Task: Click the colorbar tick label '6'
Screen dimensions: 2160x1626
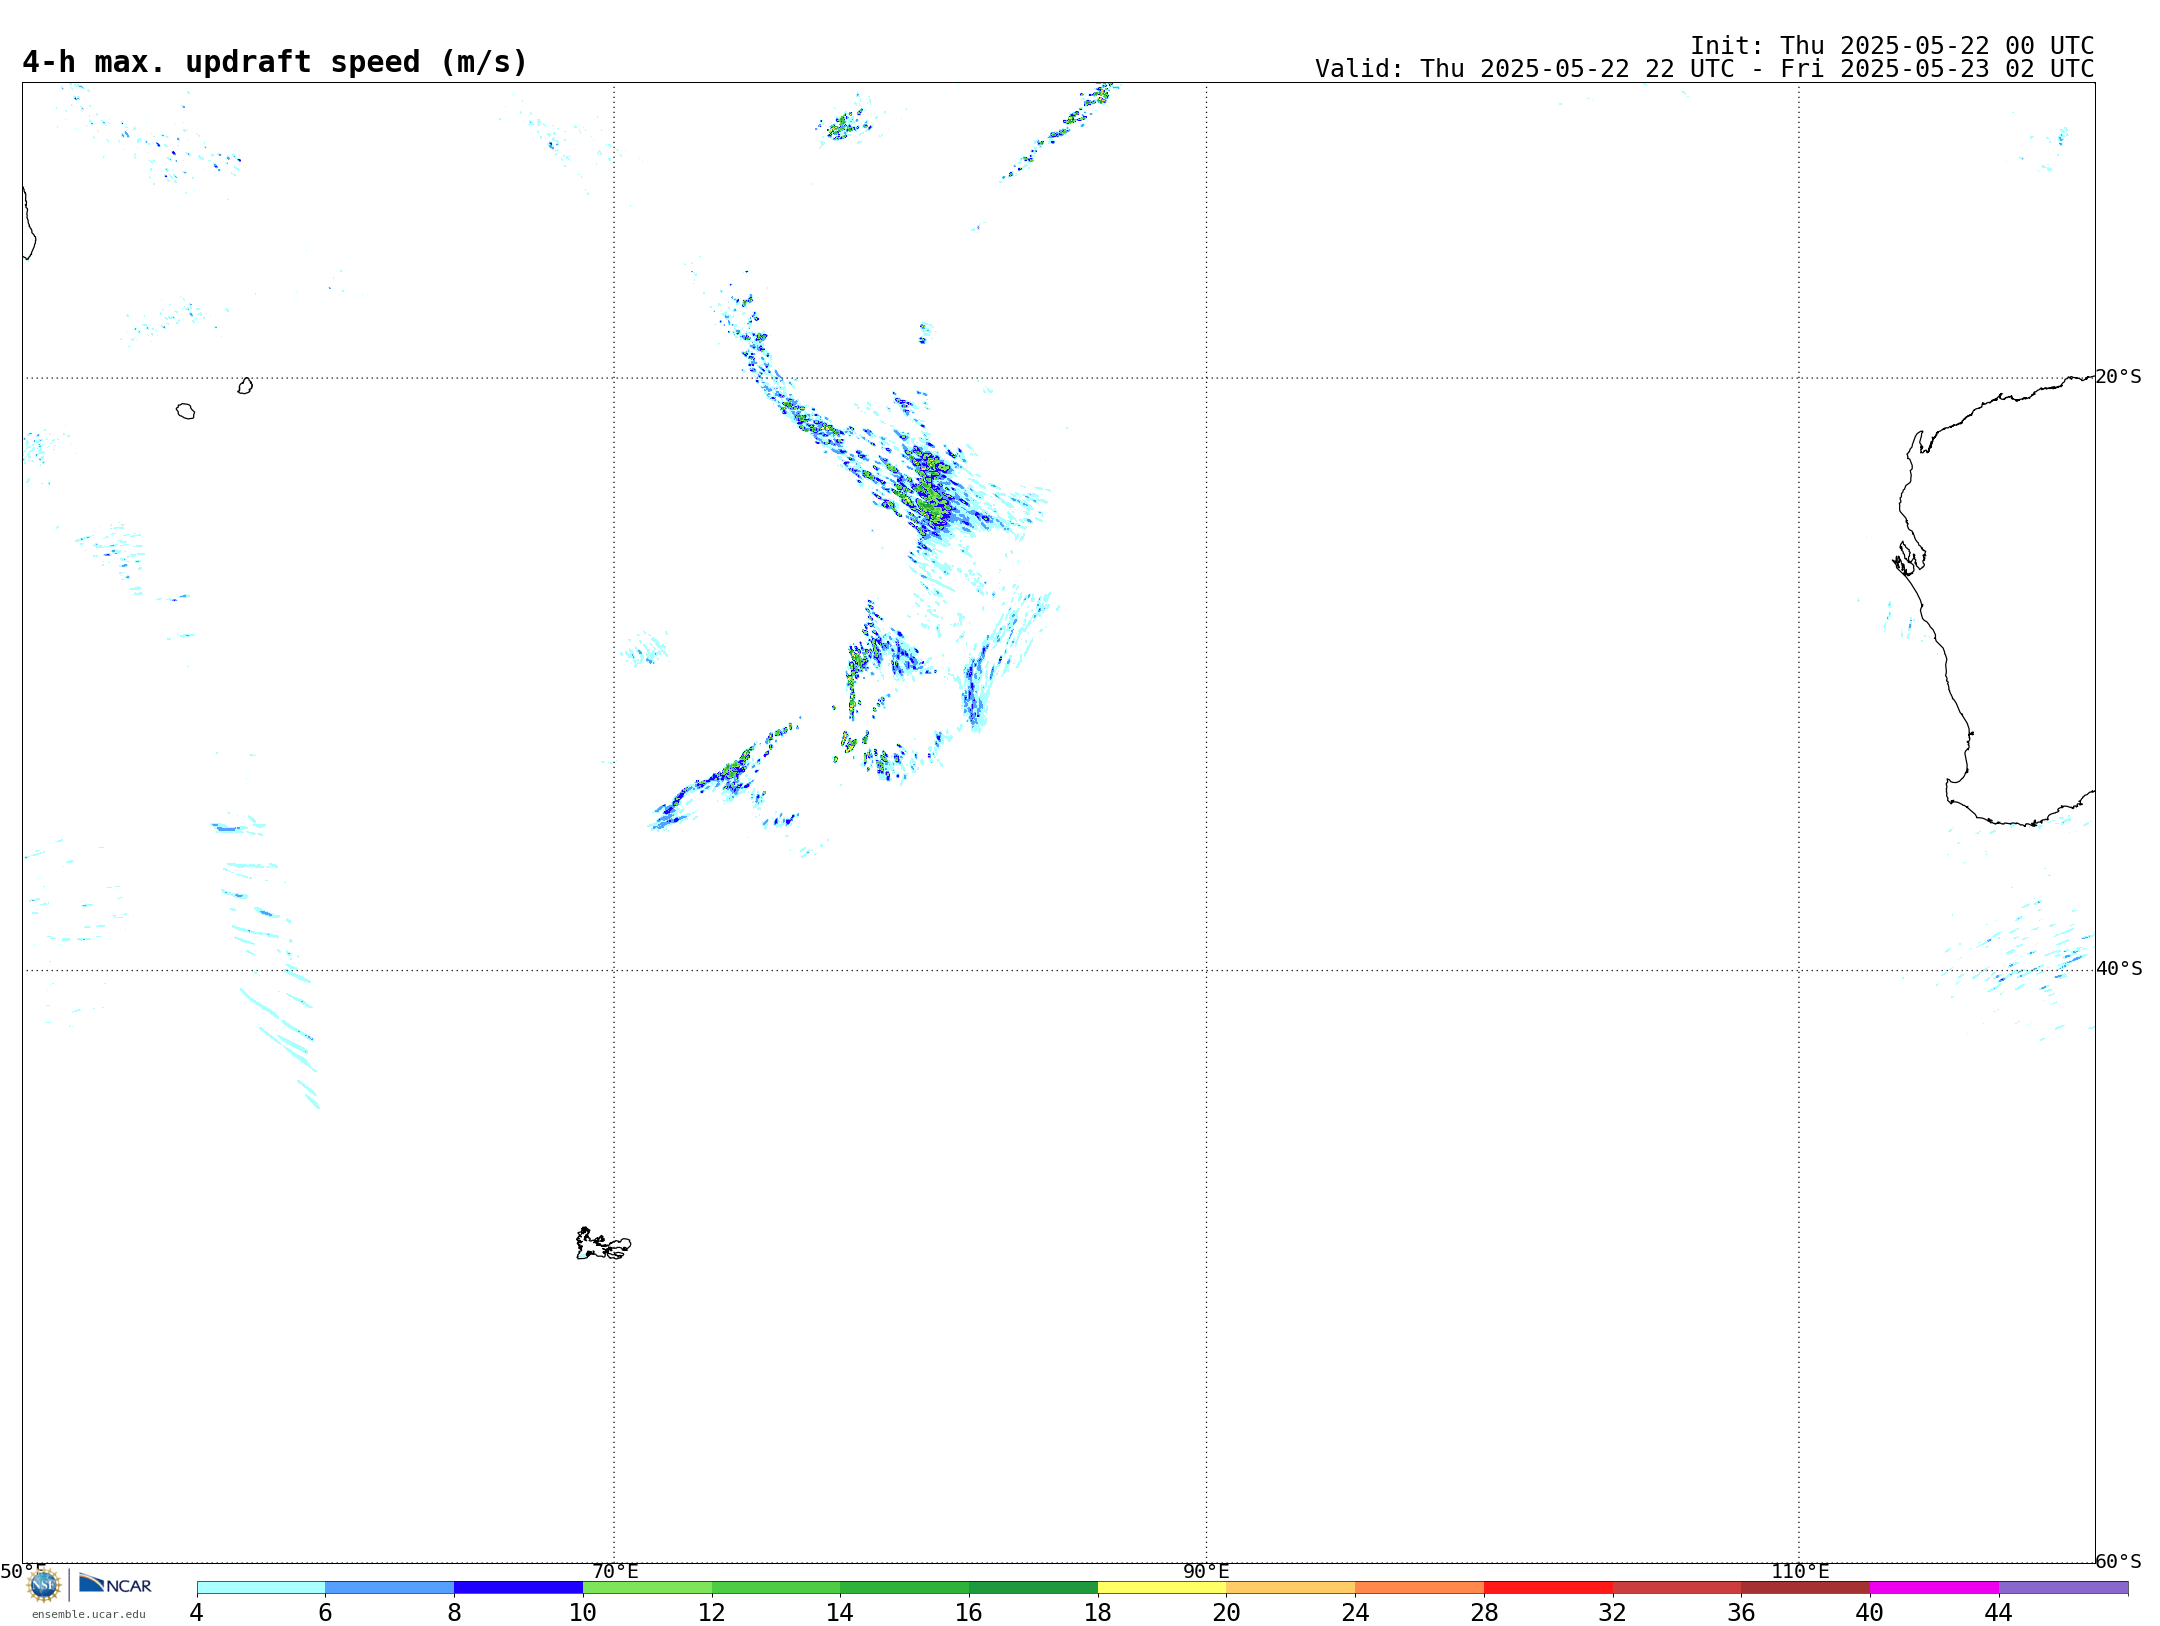Action: 325,1612
